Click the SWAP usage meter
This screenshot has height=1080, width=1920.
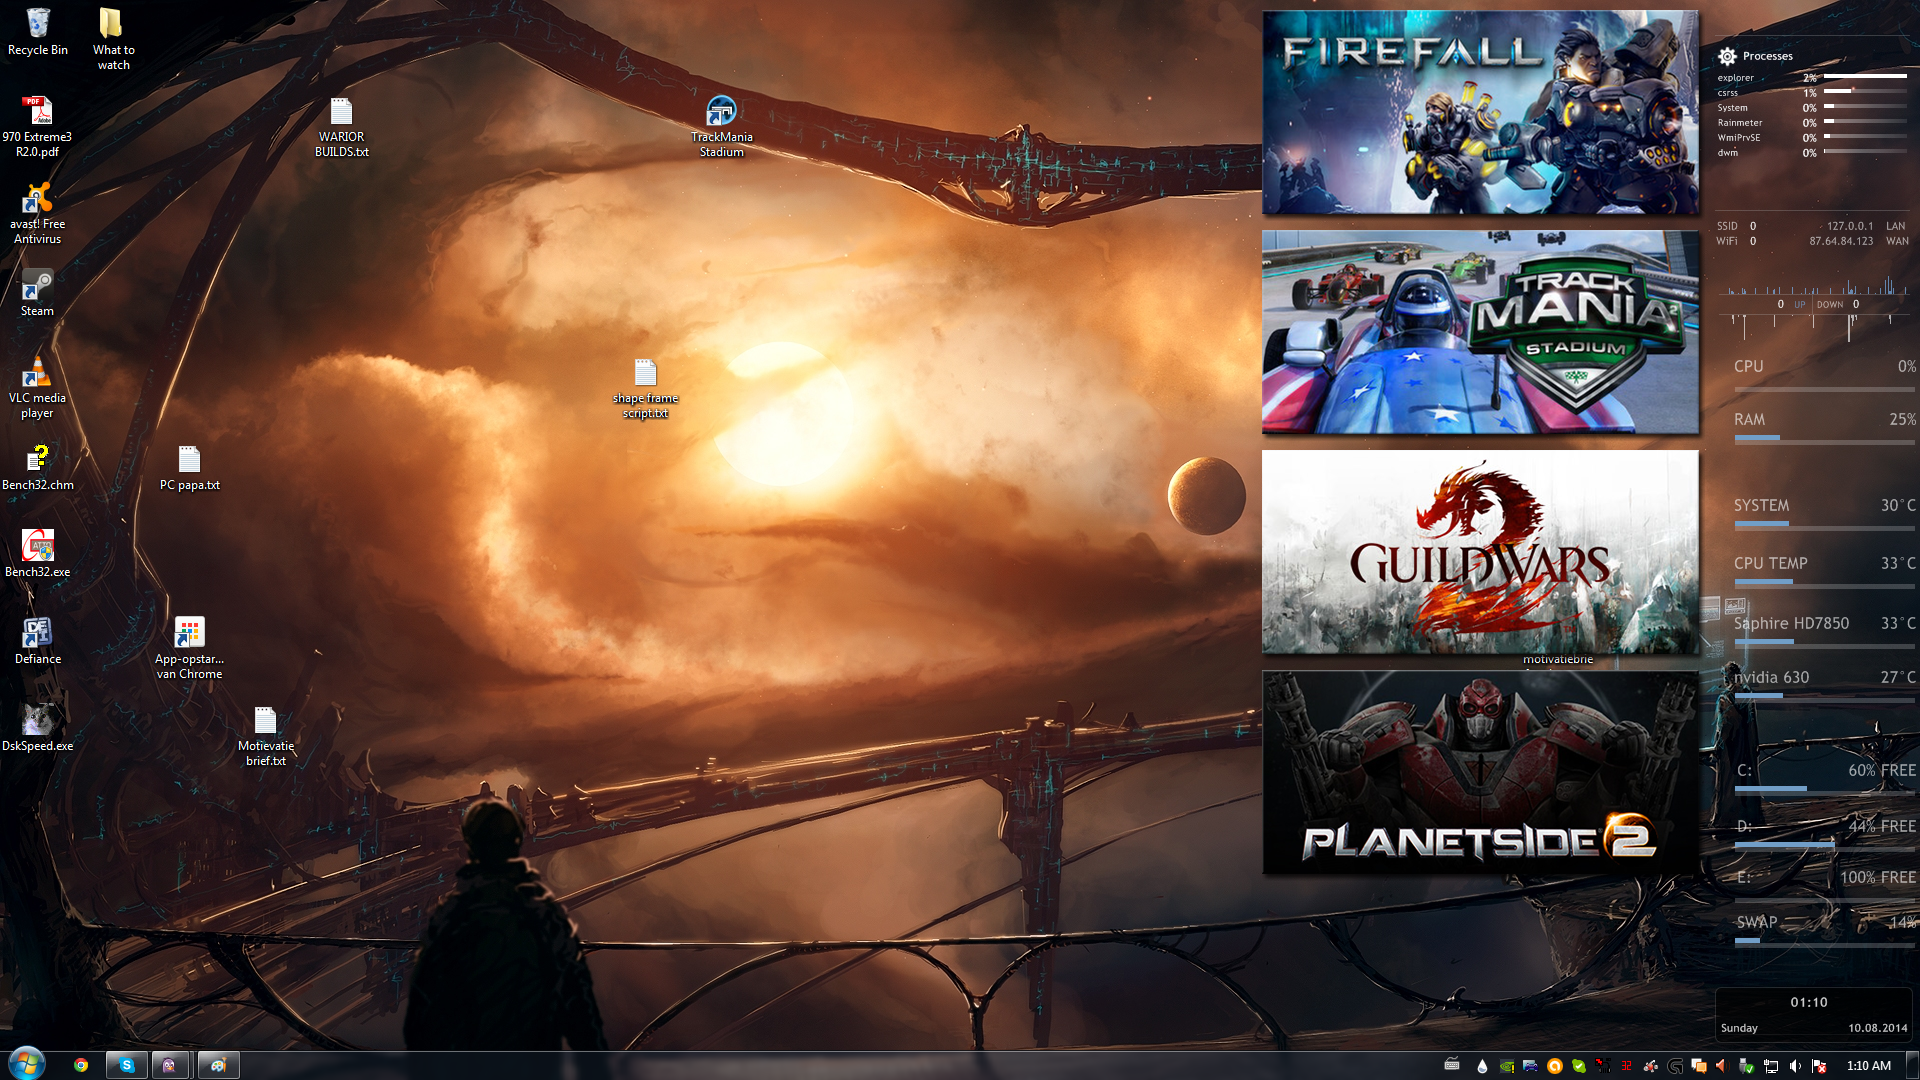coord(1825,931)
